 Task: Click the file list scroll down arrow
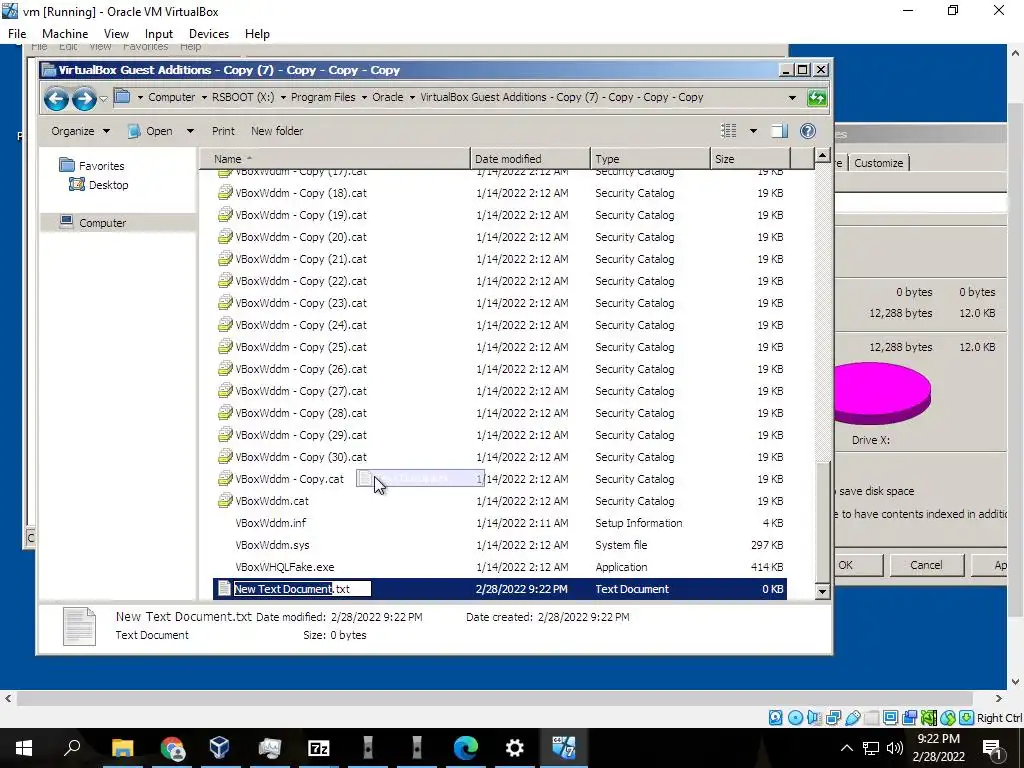(x=822, y=592)
